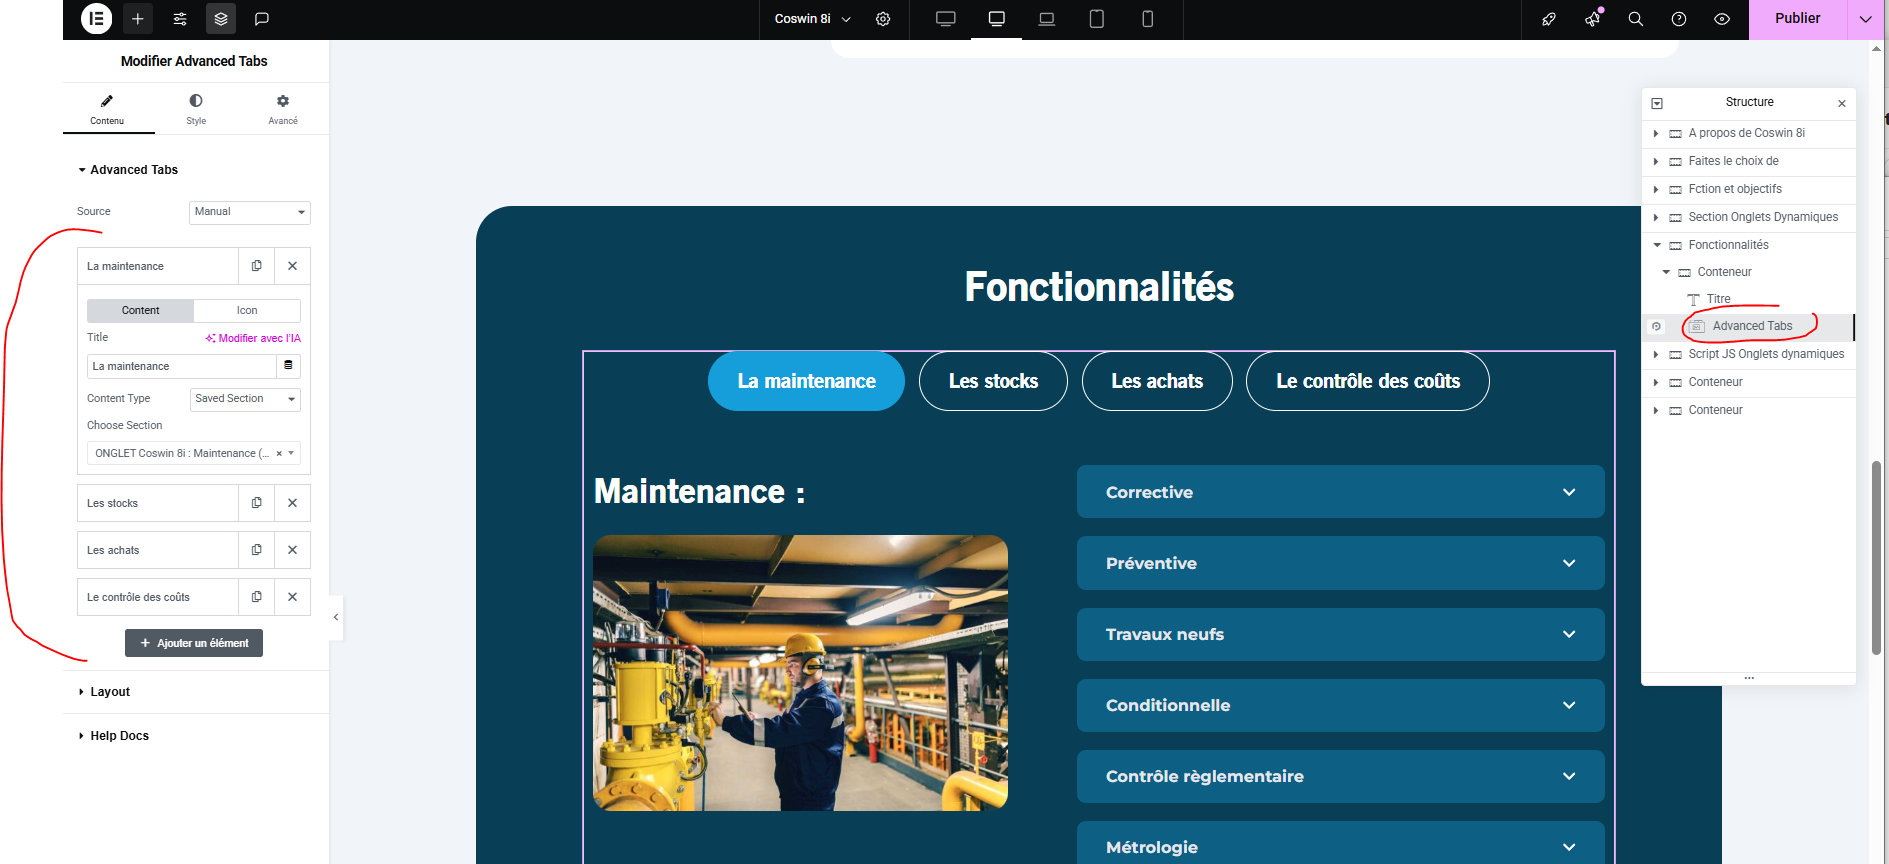
Task: Switch to the Avancé tab
Action: (x=283, y=109)
